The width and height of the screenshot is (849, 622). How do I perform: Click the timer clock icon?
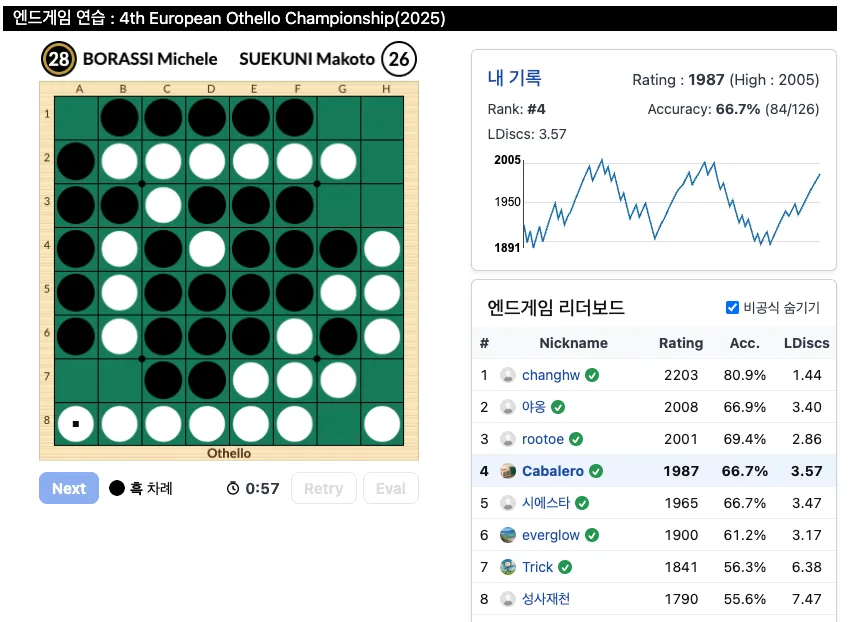pos(233,488)
